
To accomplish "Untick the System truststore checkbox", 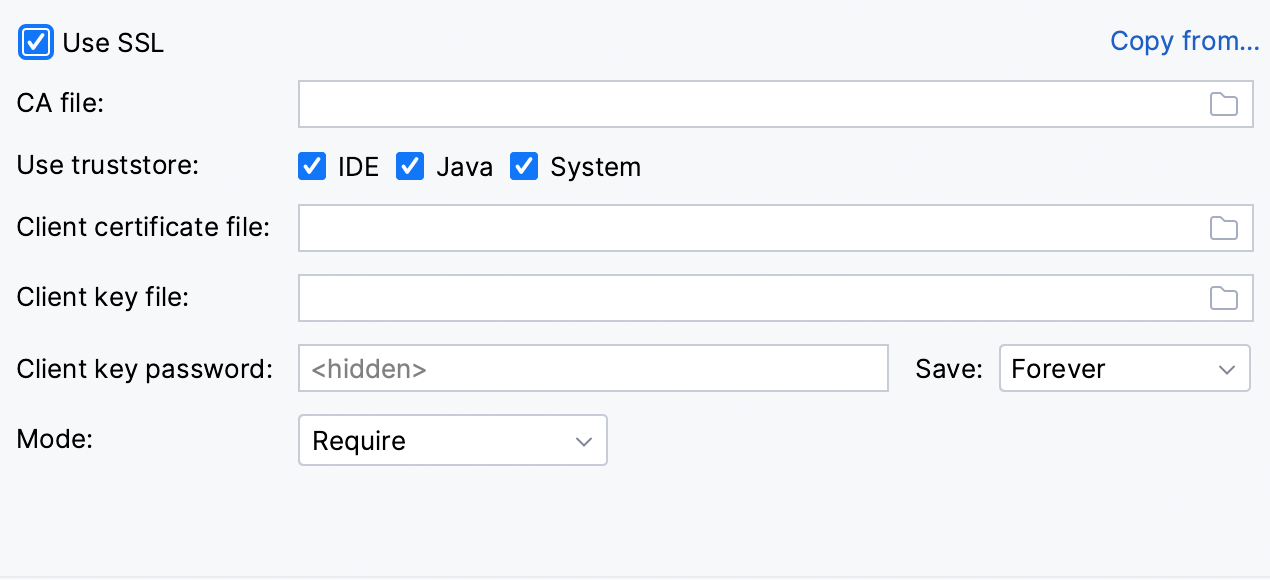I will (x=525, y=166).
